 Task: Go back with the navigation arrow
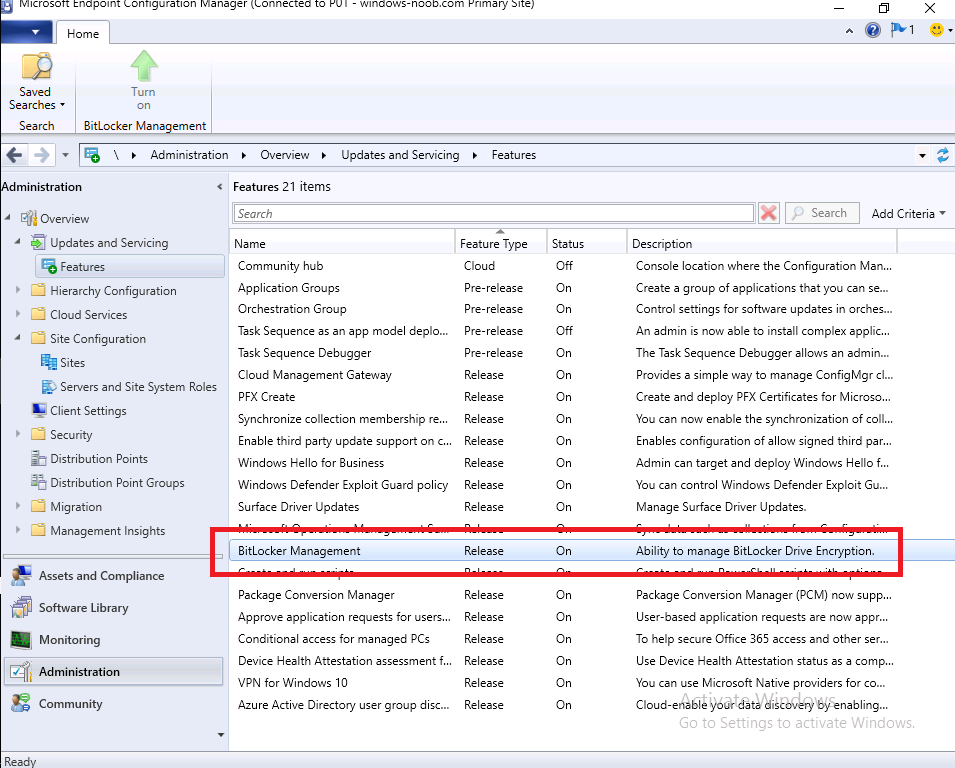point(15,155)
